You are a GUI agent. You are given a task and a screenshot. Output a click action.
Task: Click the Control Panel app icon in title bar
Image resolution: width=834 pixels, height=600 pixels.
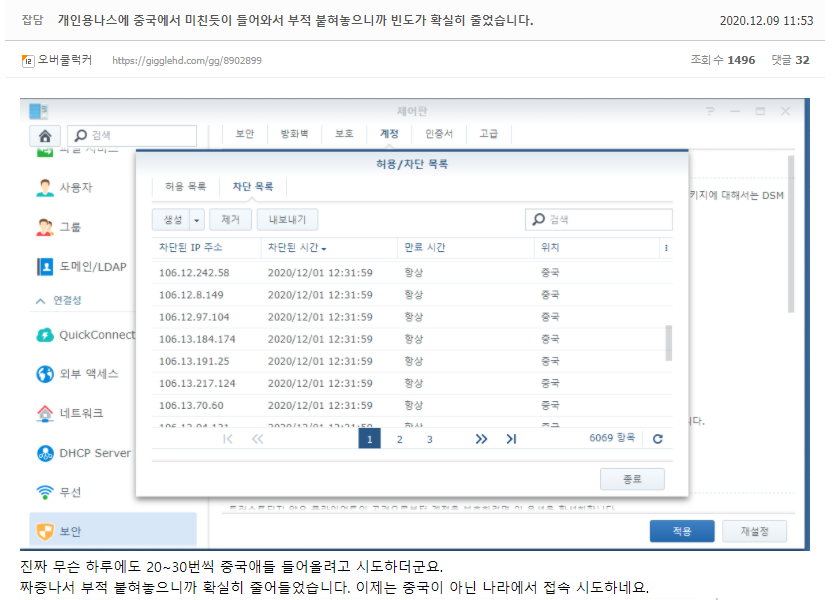38,111
